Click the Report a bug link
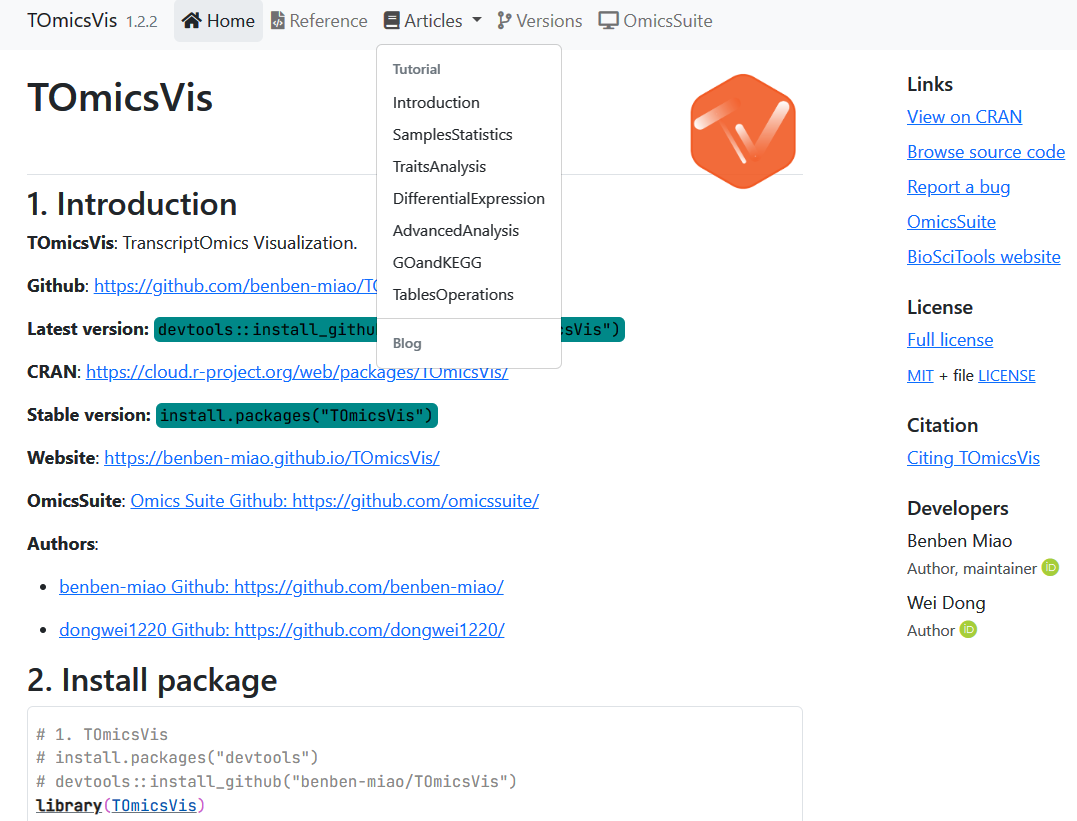 click(x=958, y=187)
